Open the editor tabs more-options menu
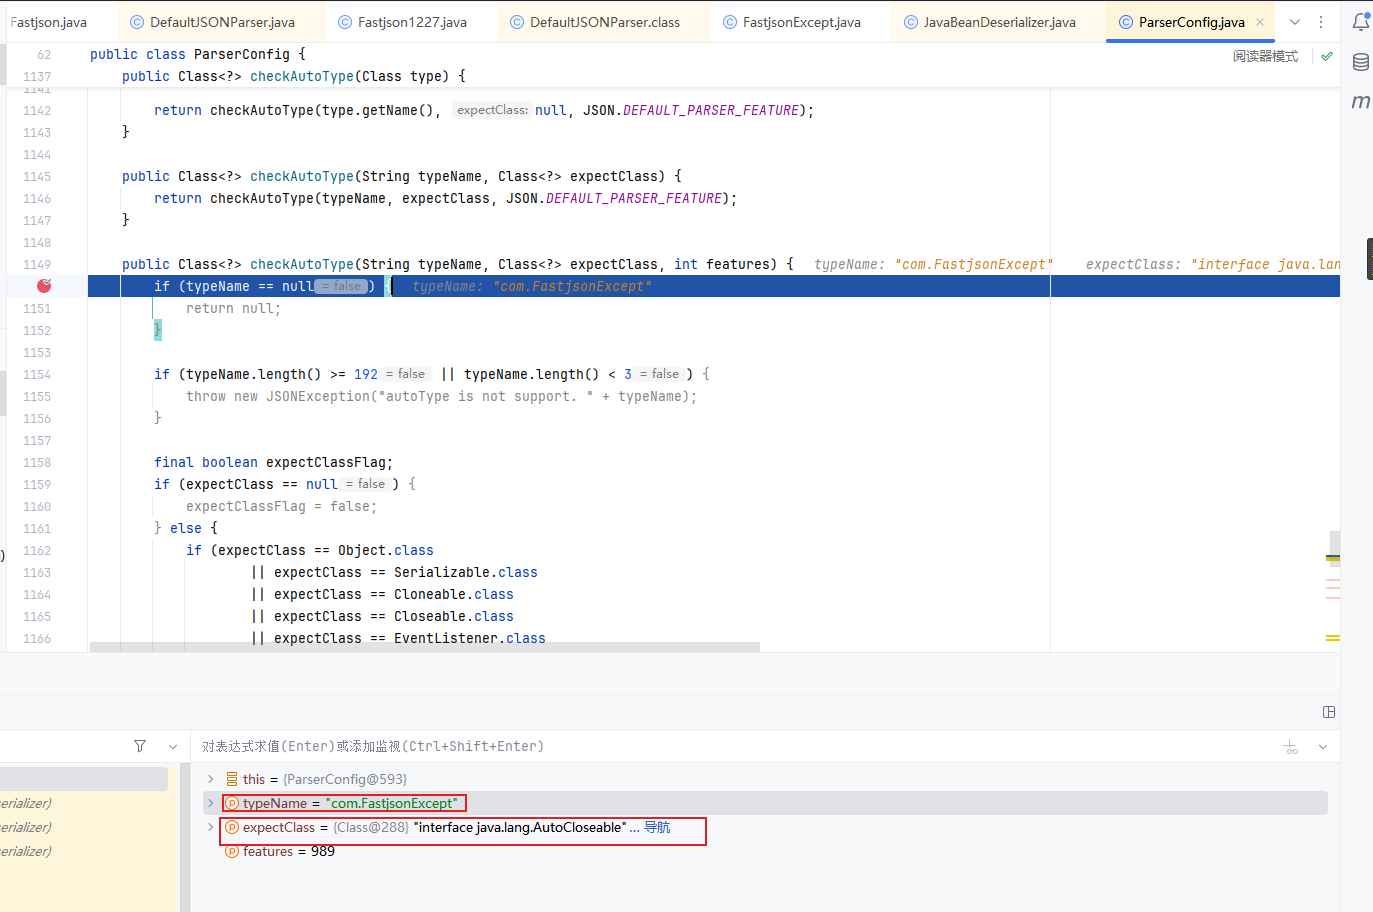This screenshot has height=912, width=1373. 1321,22
